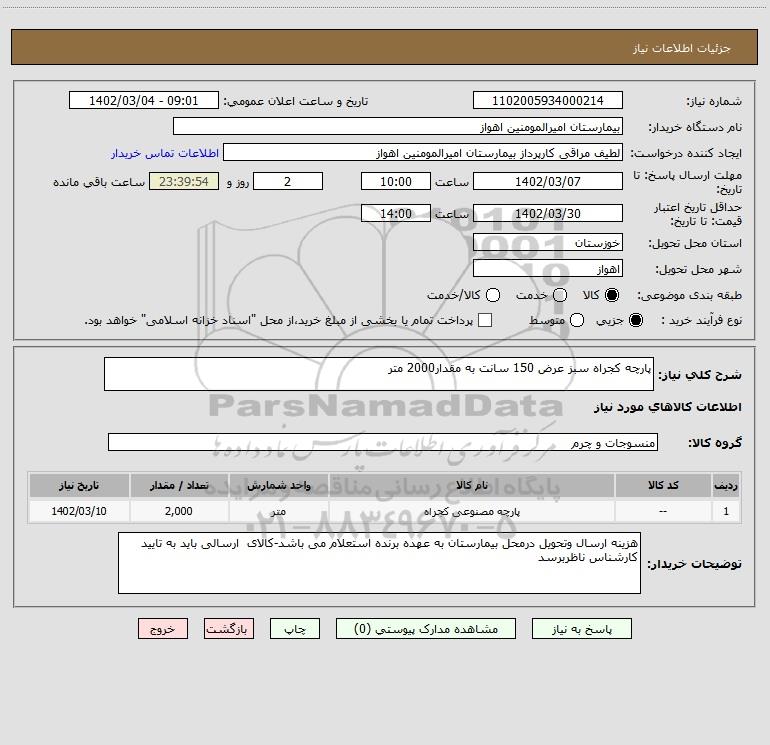The width and height of the screenshot is (770, 745).
Task: Click the نام کالا column header
Action: pyautogui.click(x=472, y=485)
